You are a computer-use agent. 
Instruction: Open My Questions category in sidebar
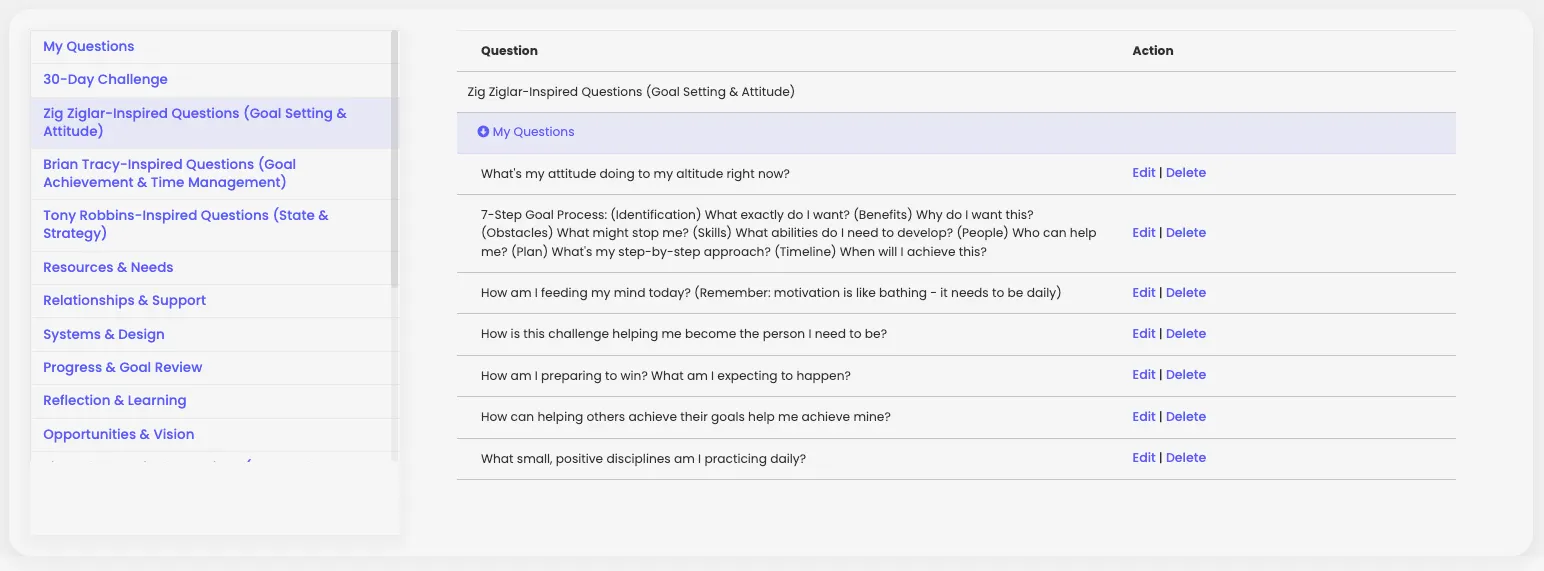pyautogui.click(x=88, y=46)
